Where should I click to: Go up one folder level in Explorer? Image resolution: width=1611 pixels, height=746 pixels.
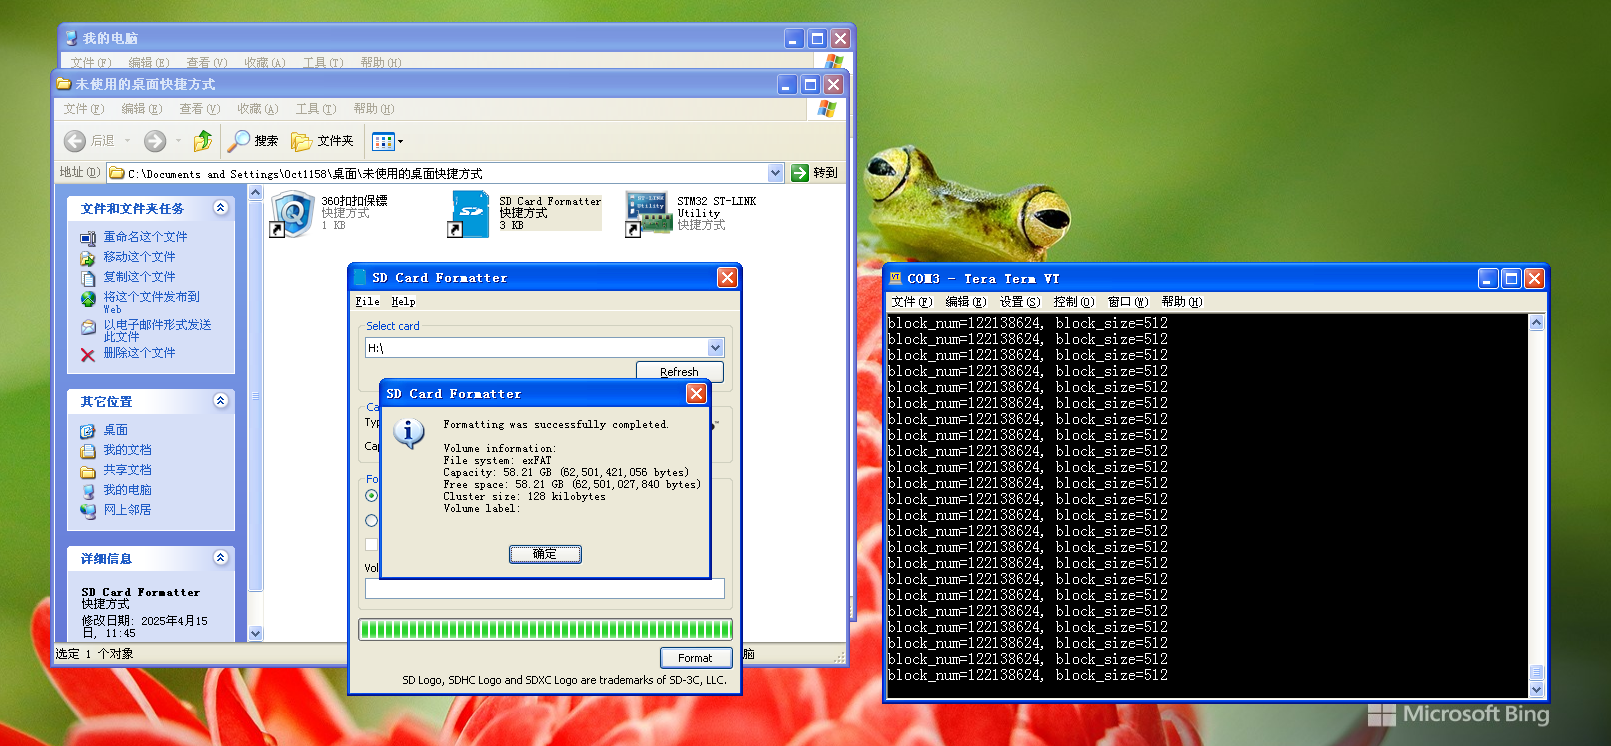click(203, 141)
